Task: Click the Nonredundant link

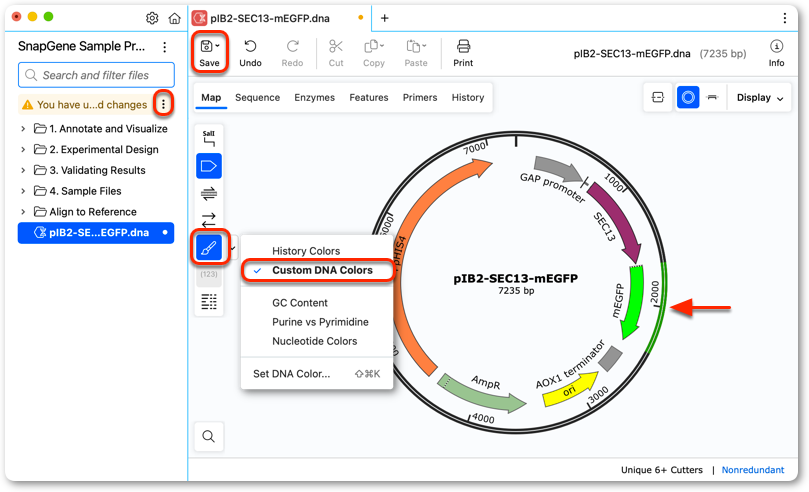Action: coord(752,470)
